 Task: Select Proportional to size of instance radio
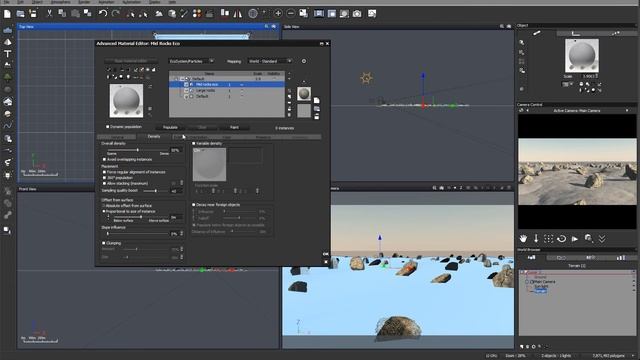click(104, 212)
